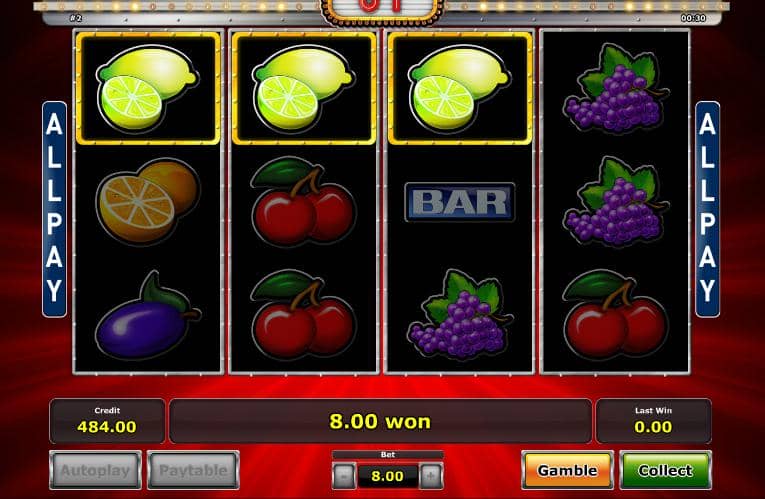Decrease bet with the minus button

(x=344, y=476)
